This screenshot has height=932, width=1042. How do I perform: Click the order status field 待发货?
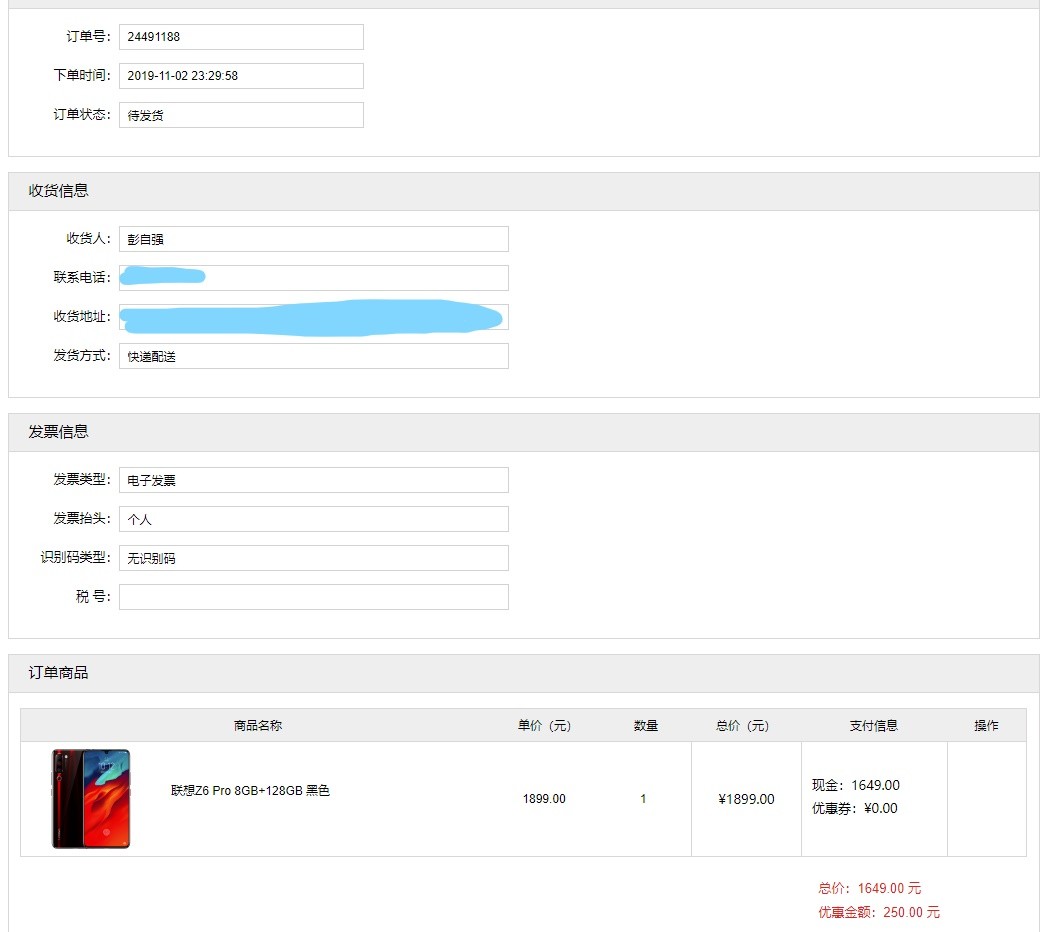coord(241,115)
